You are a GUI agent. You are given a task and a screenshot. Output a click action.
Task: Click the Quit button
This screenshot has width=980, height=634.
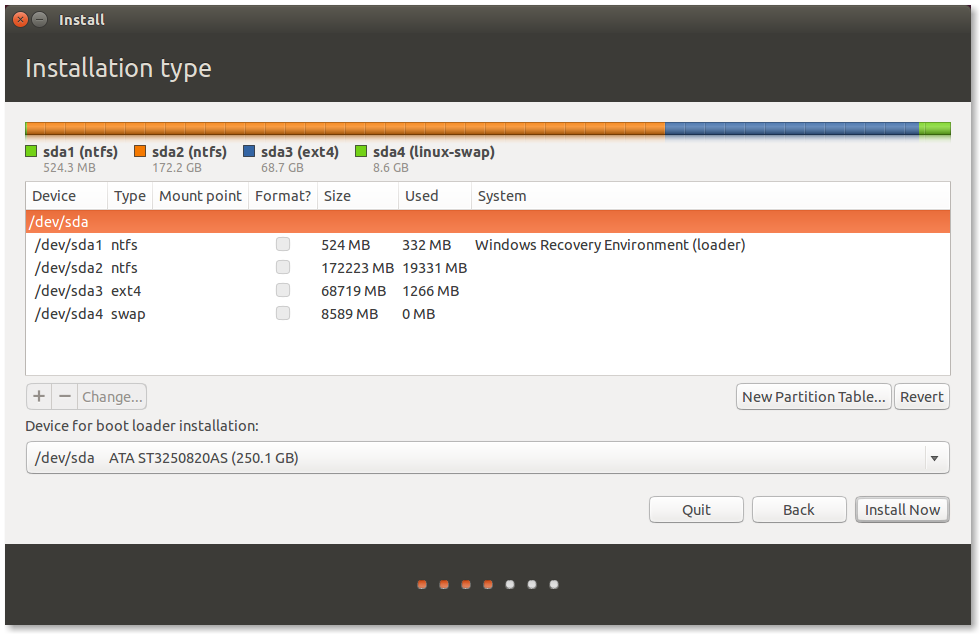(x=696, y=509)
